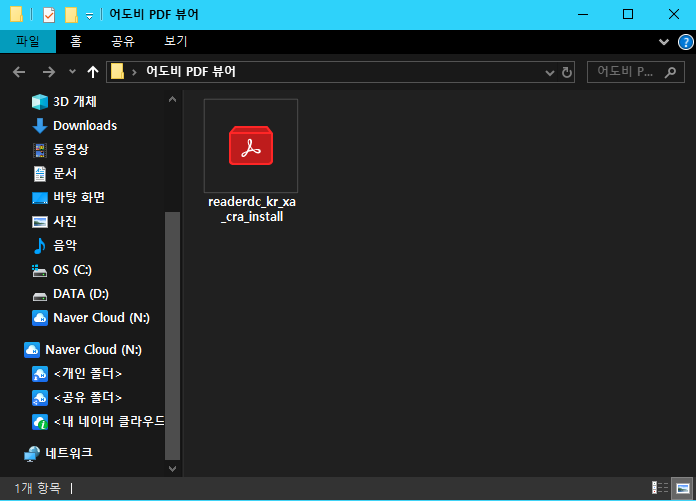The image size is (696, 501).
Task: Click sidebar scrollbar down arrow
Action: tap(172, 469)
